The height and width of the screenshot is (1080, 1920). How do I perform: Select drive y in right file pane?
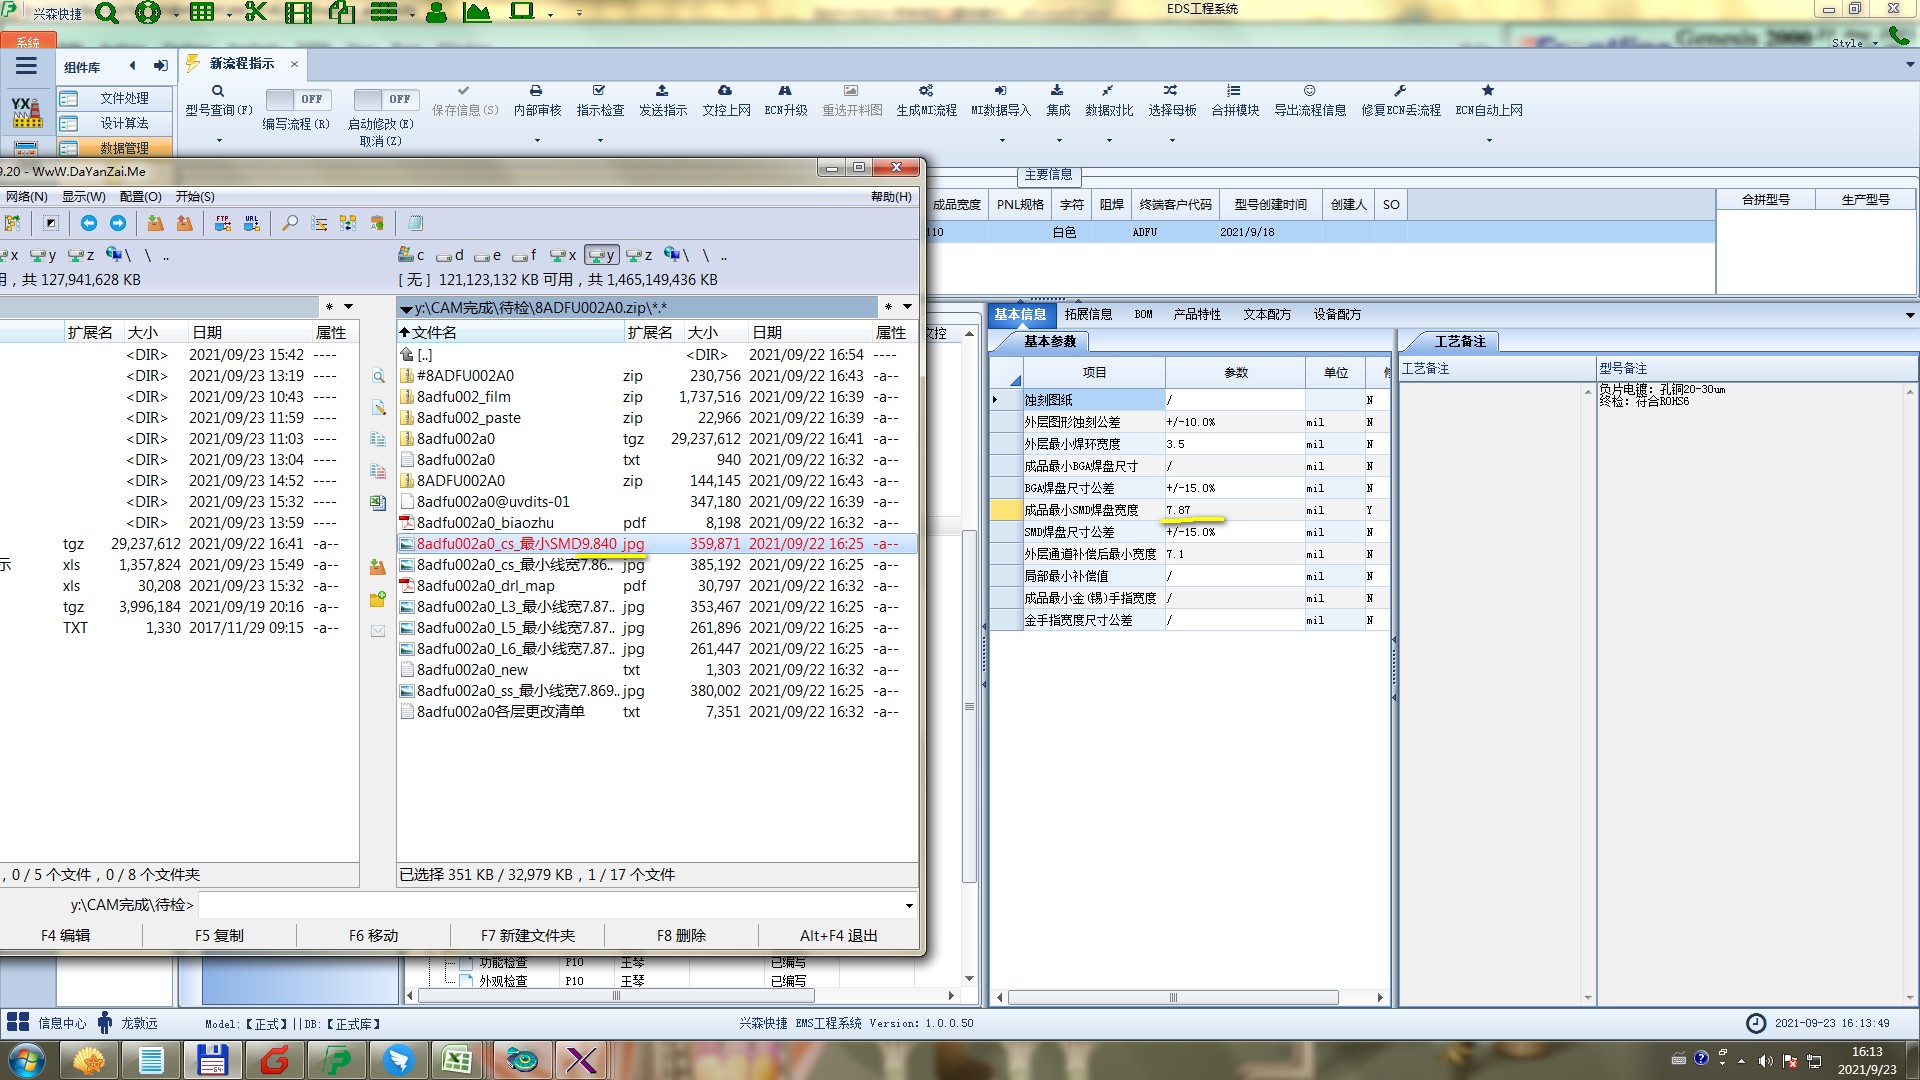(602, 255)
